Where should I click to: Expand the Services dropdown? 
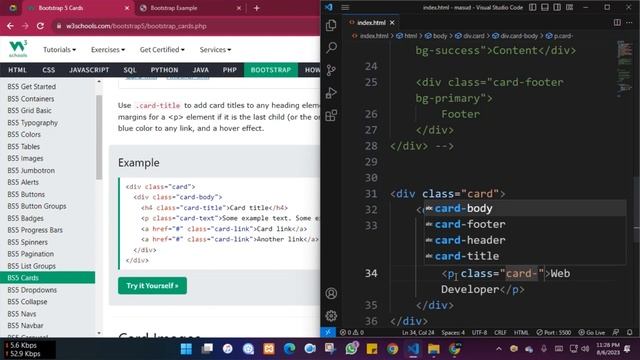tap(215, 49)
